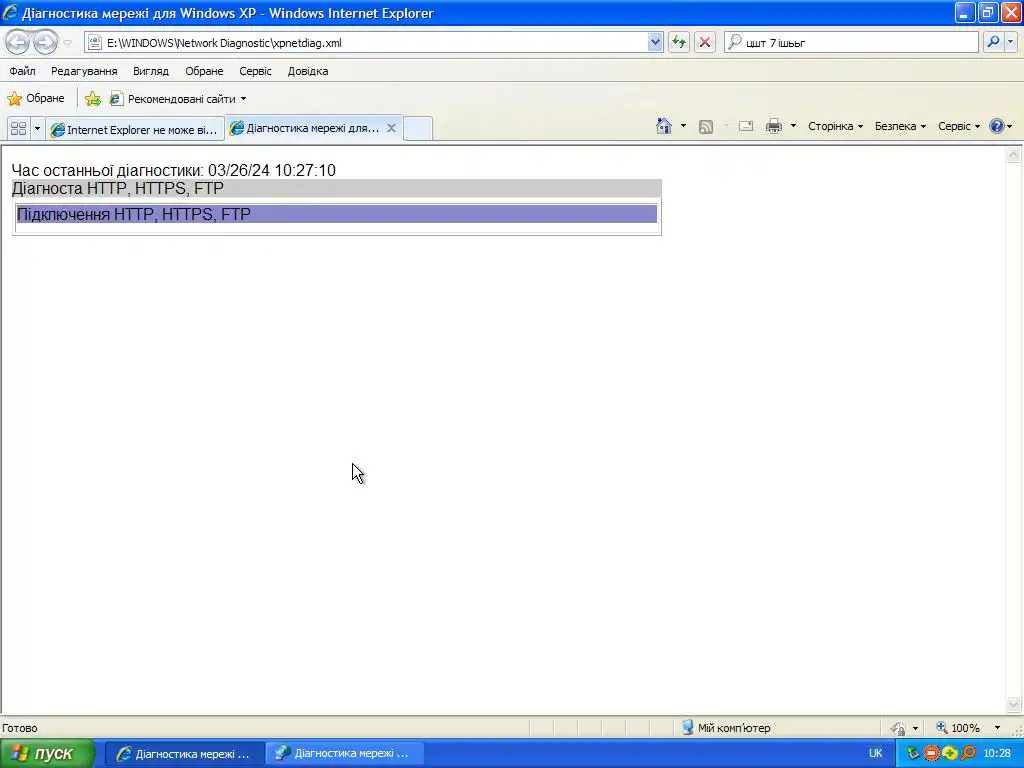The height and width of the screenshot is (768, 1024).
Task: Open the Сторінка command bar menu
Action: tap(835, 126)
